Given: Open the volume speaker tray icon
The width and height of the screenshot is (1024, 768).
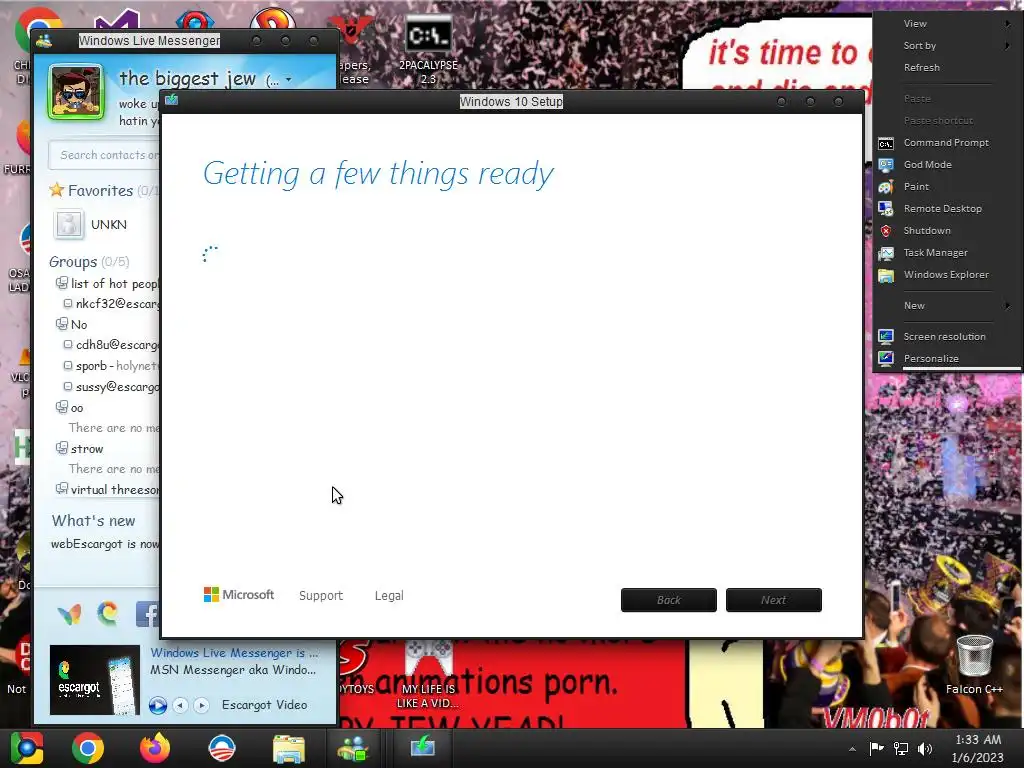Looking at the screenshot, I should pyautogui.click(x=925, y=748).
